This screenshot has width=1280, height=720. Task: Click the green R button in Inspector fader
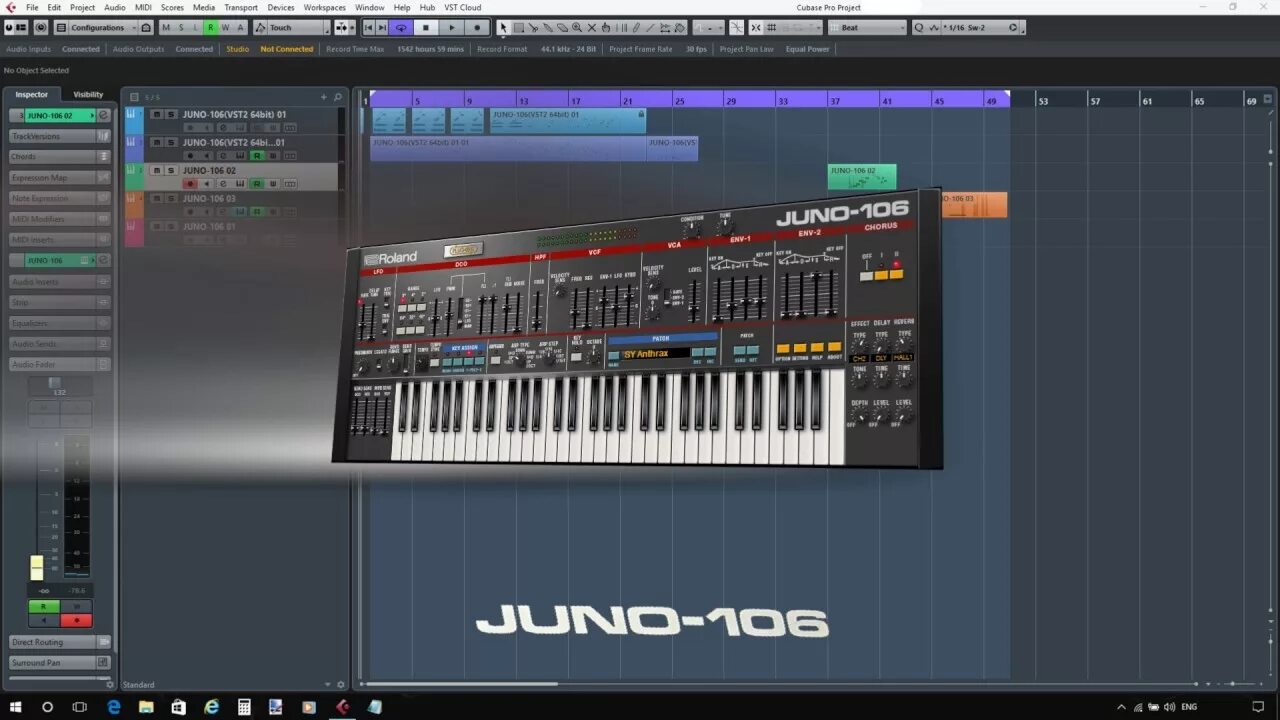click(x=43, y=606)
